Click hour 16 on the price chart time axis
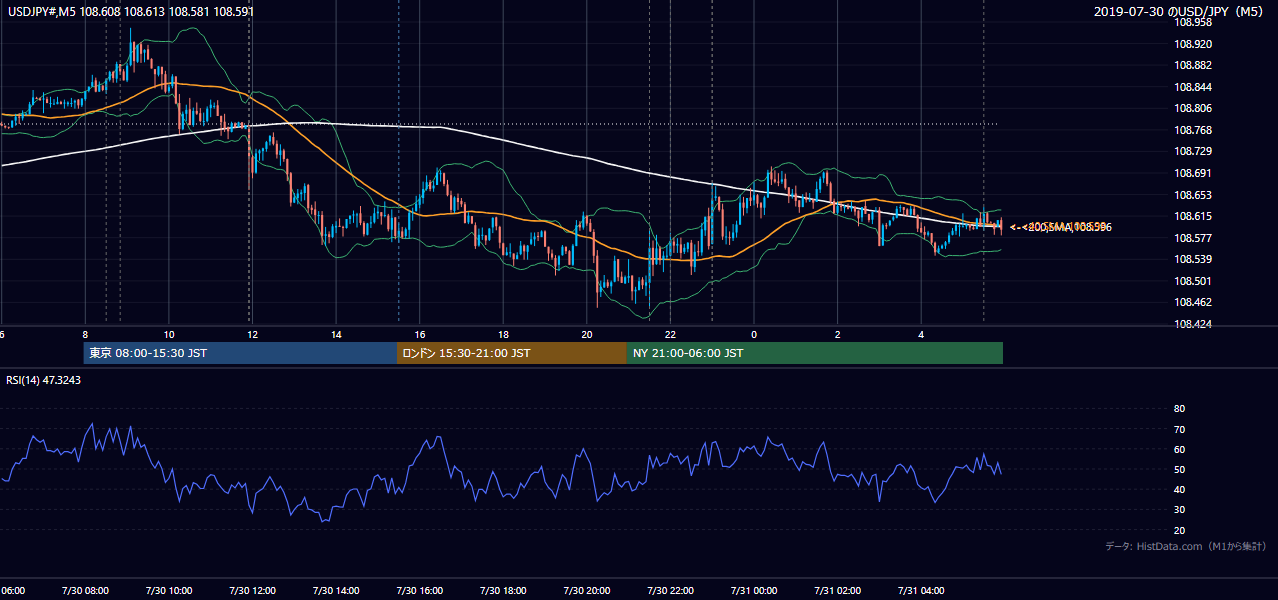 click(x=420, y=335)
